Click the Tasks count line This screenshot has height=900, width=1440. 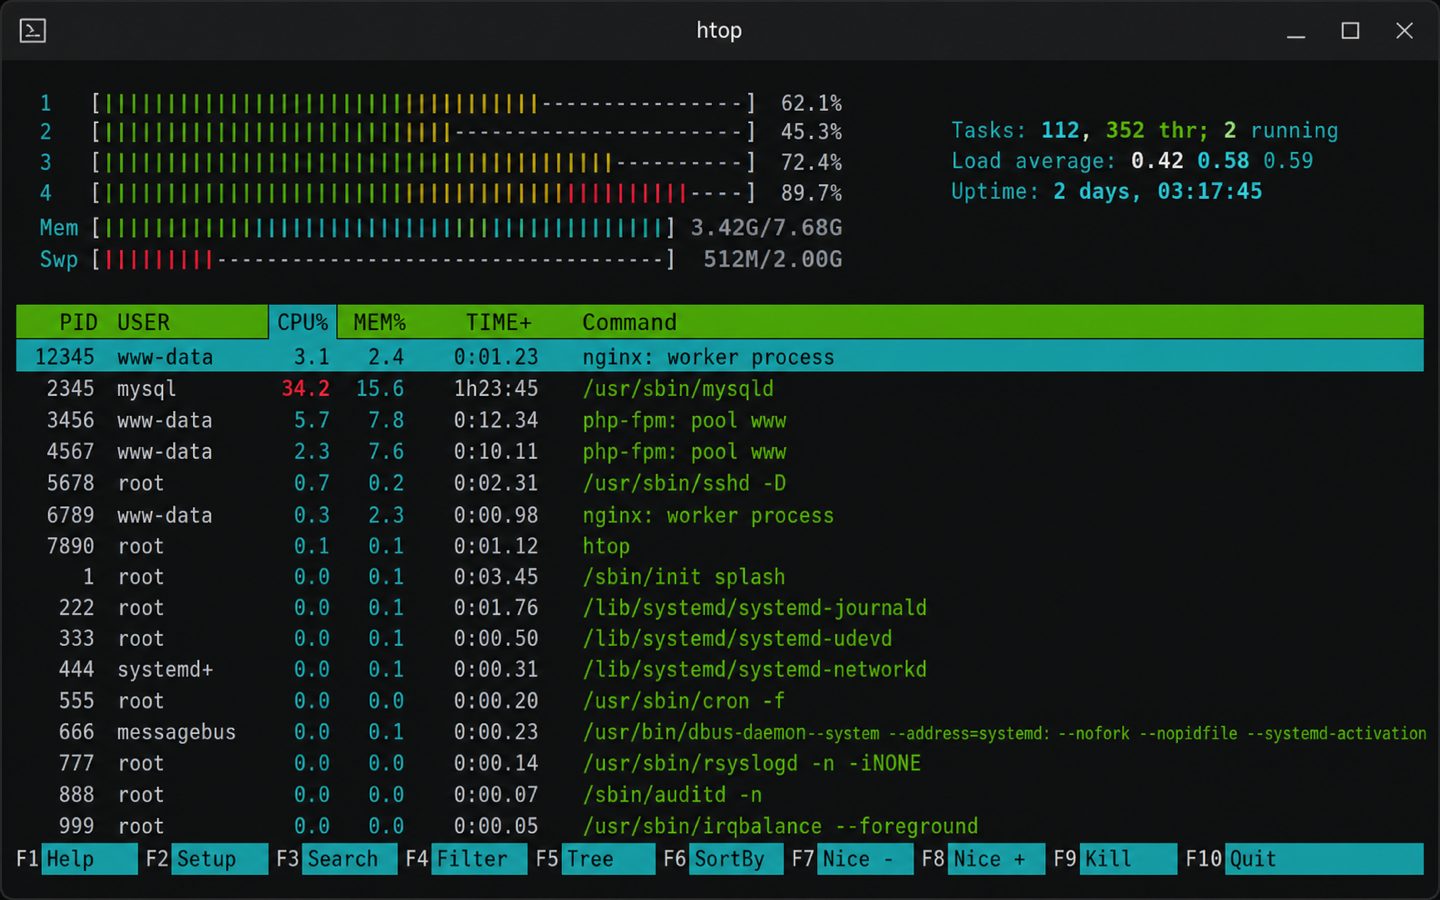pos(1144,130)
